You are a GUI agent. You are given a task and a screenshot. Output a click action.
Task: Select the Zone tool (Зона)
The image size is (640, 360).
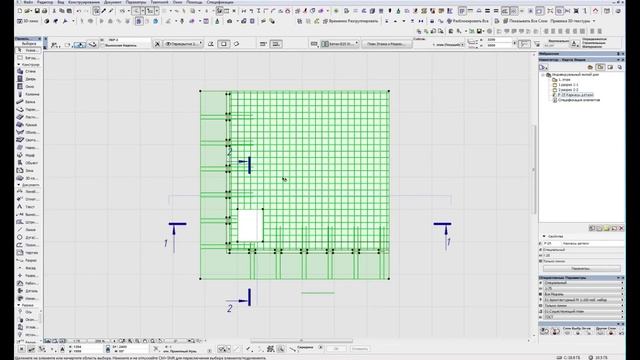tap(28, 170)
